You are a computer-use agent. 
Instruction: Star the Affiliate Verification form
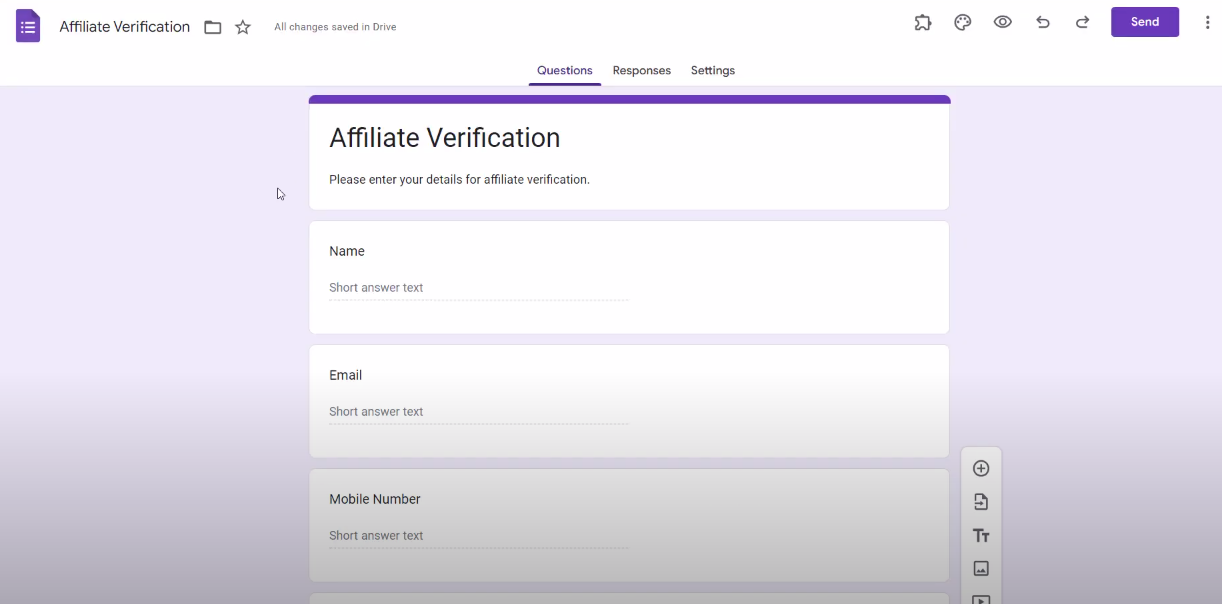[x=243, y=27]
